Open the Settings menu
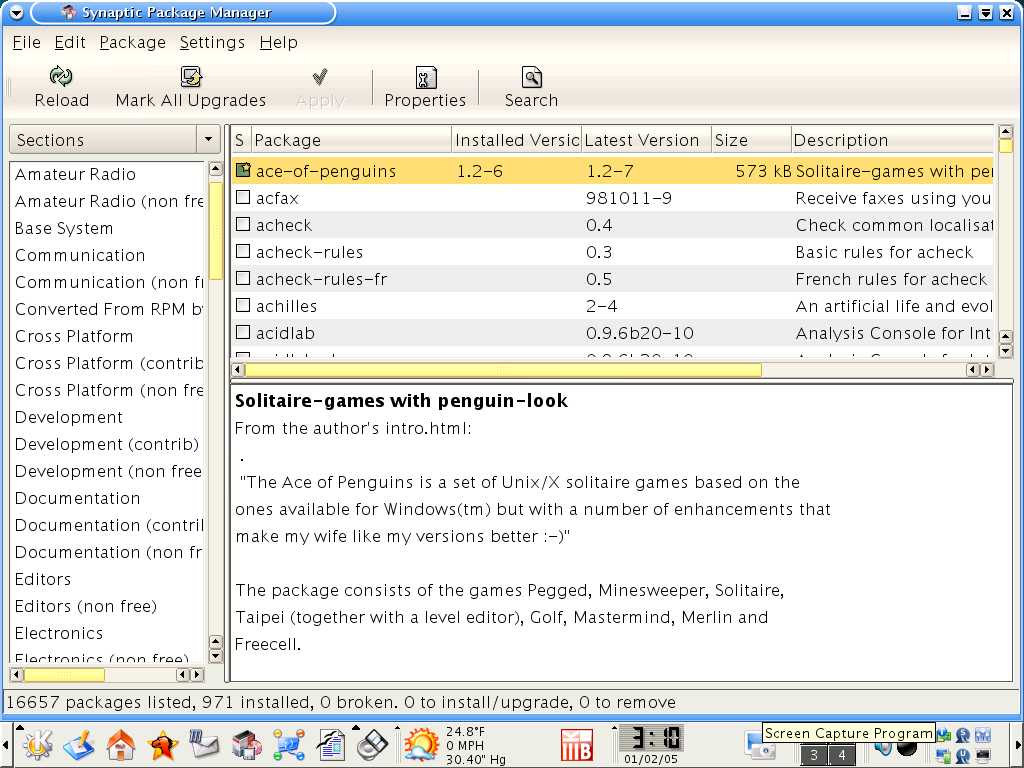 (212, 42)
